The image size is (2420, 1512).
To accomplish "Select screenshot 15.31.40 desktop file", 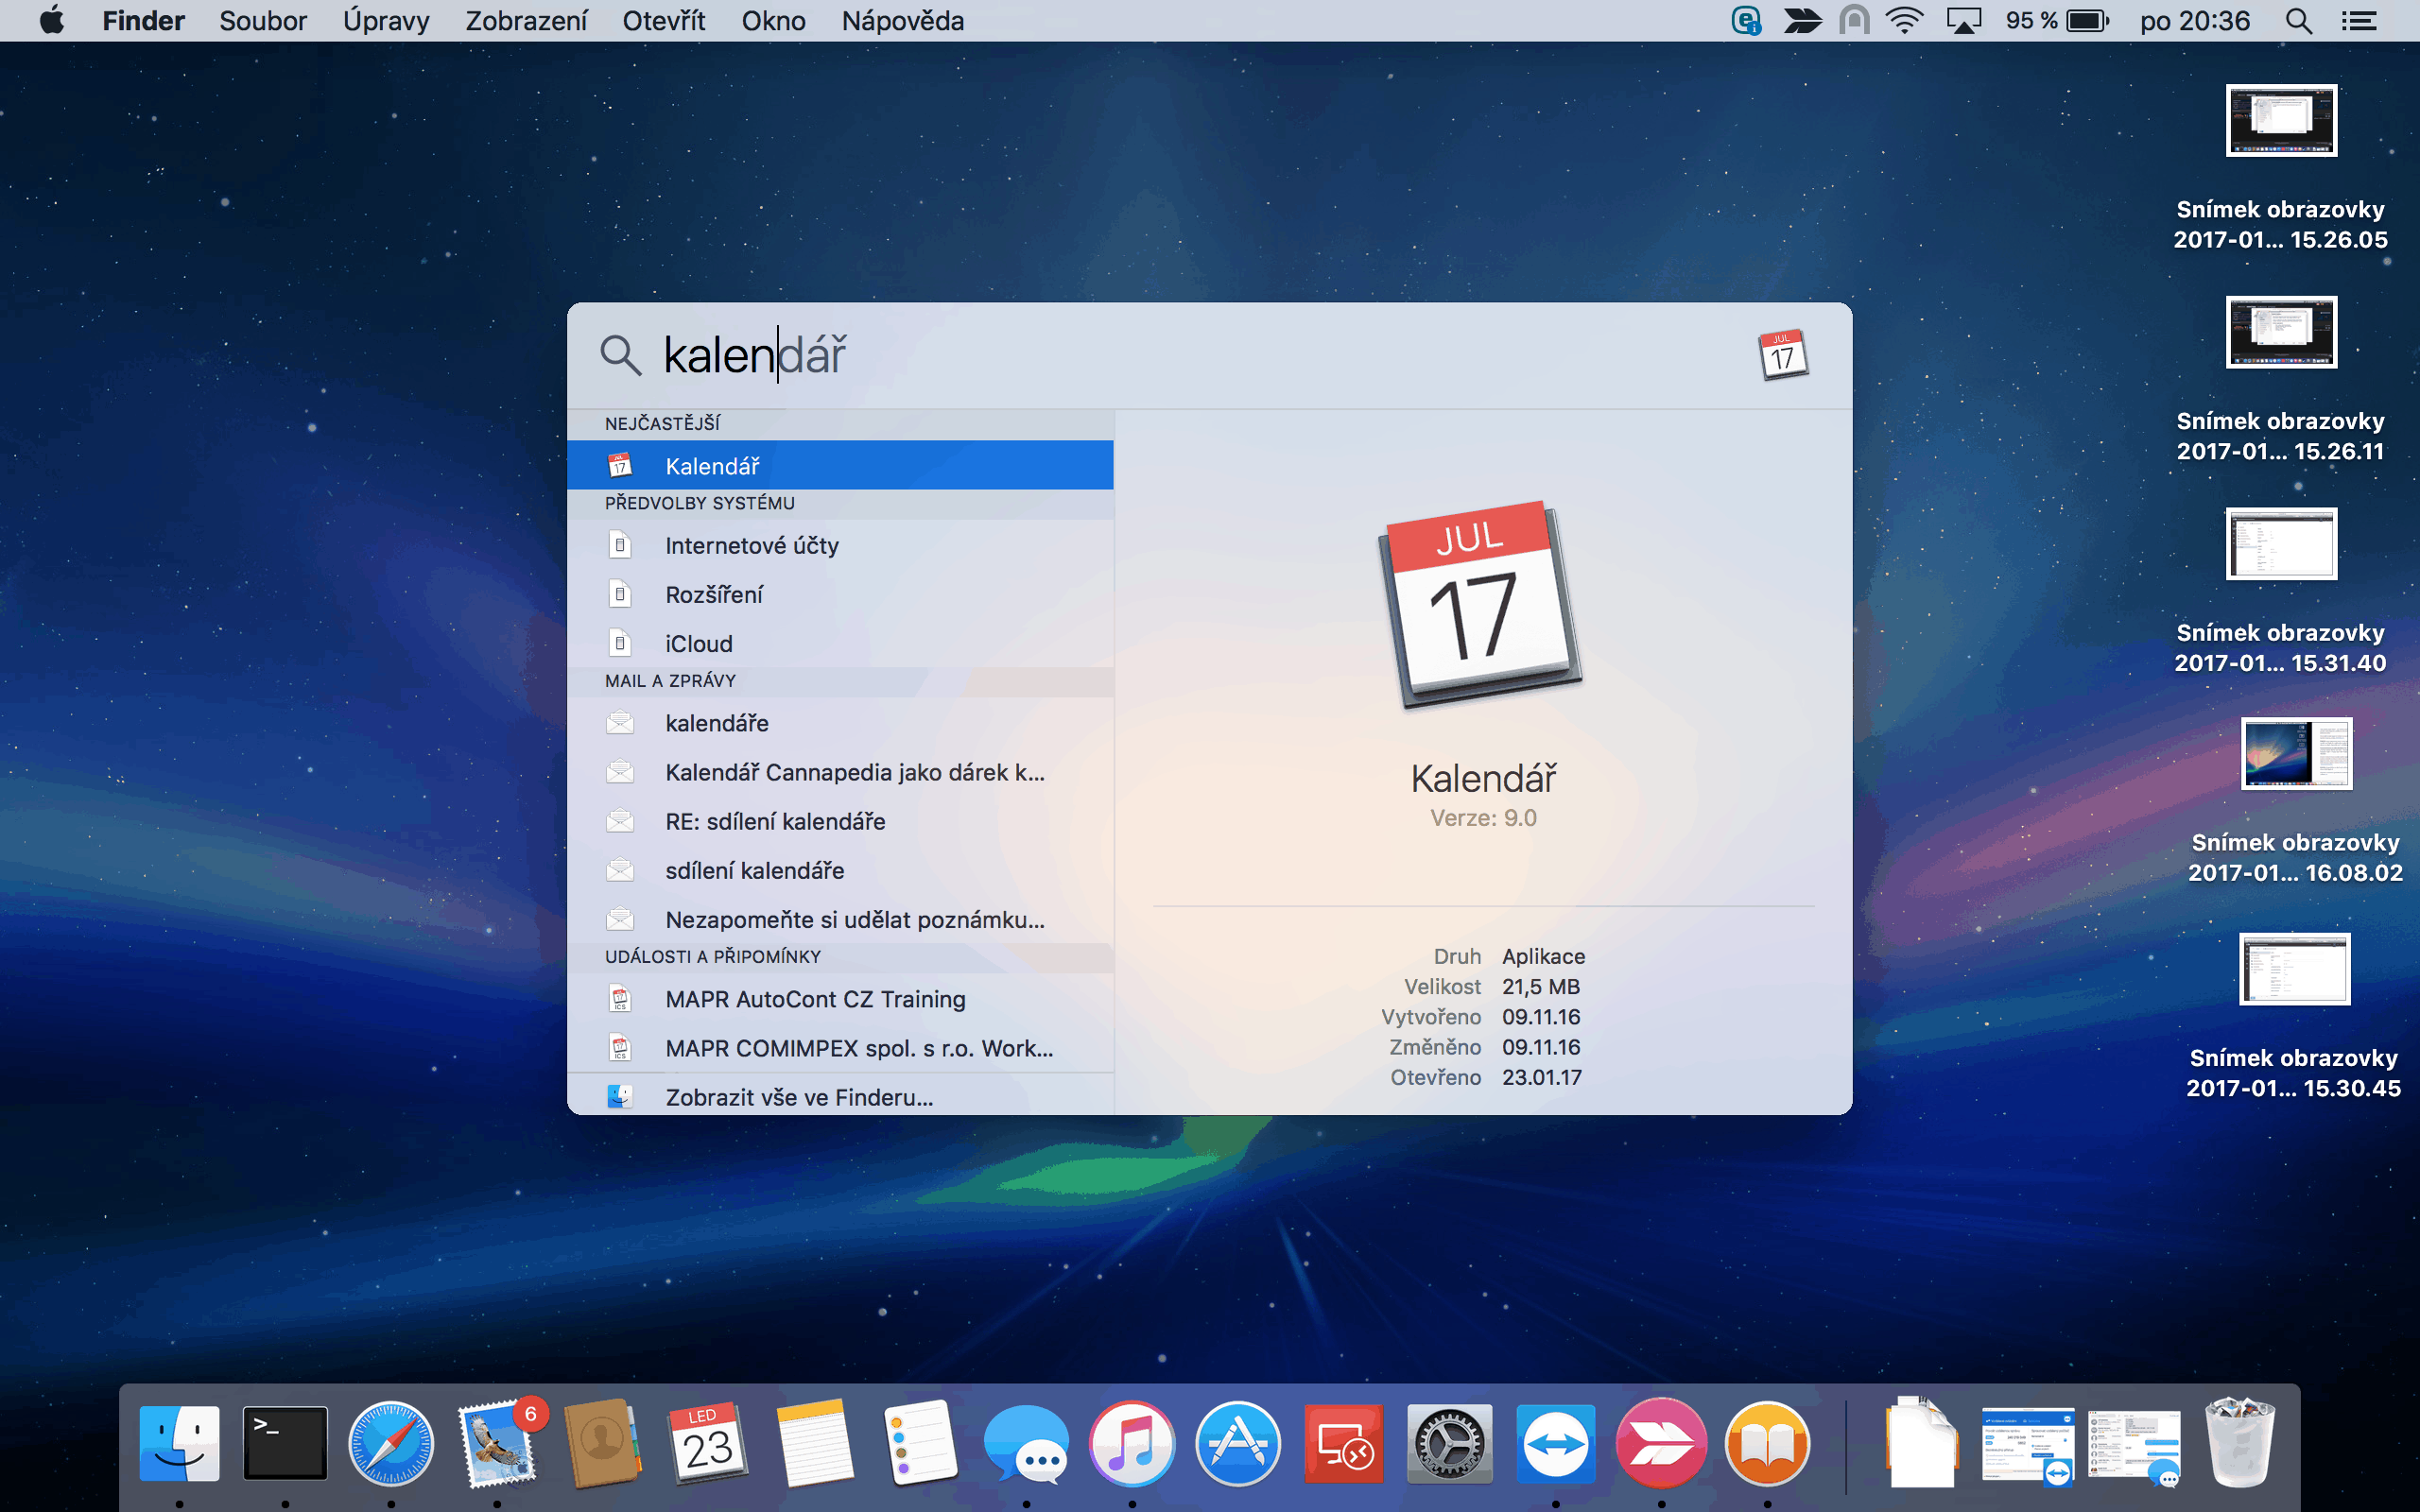I will click(2281, 592).
